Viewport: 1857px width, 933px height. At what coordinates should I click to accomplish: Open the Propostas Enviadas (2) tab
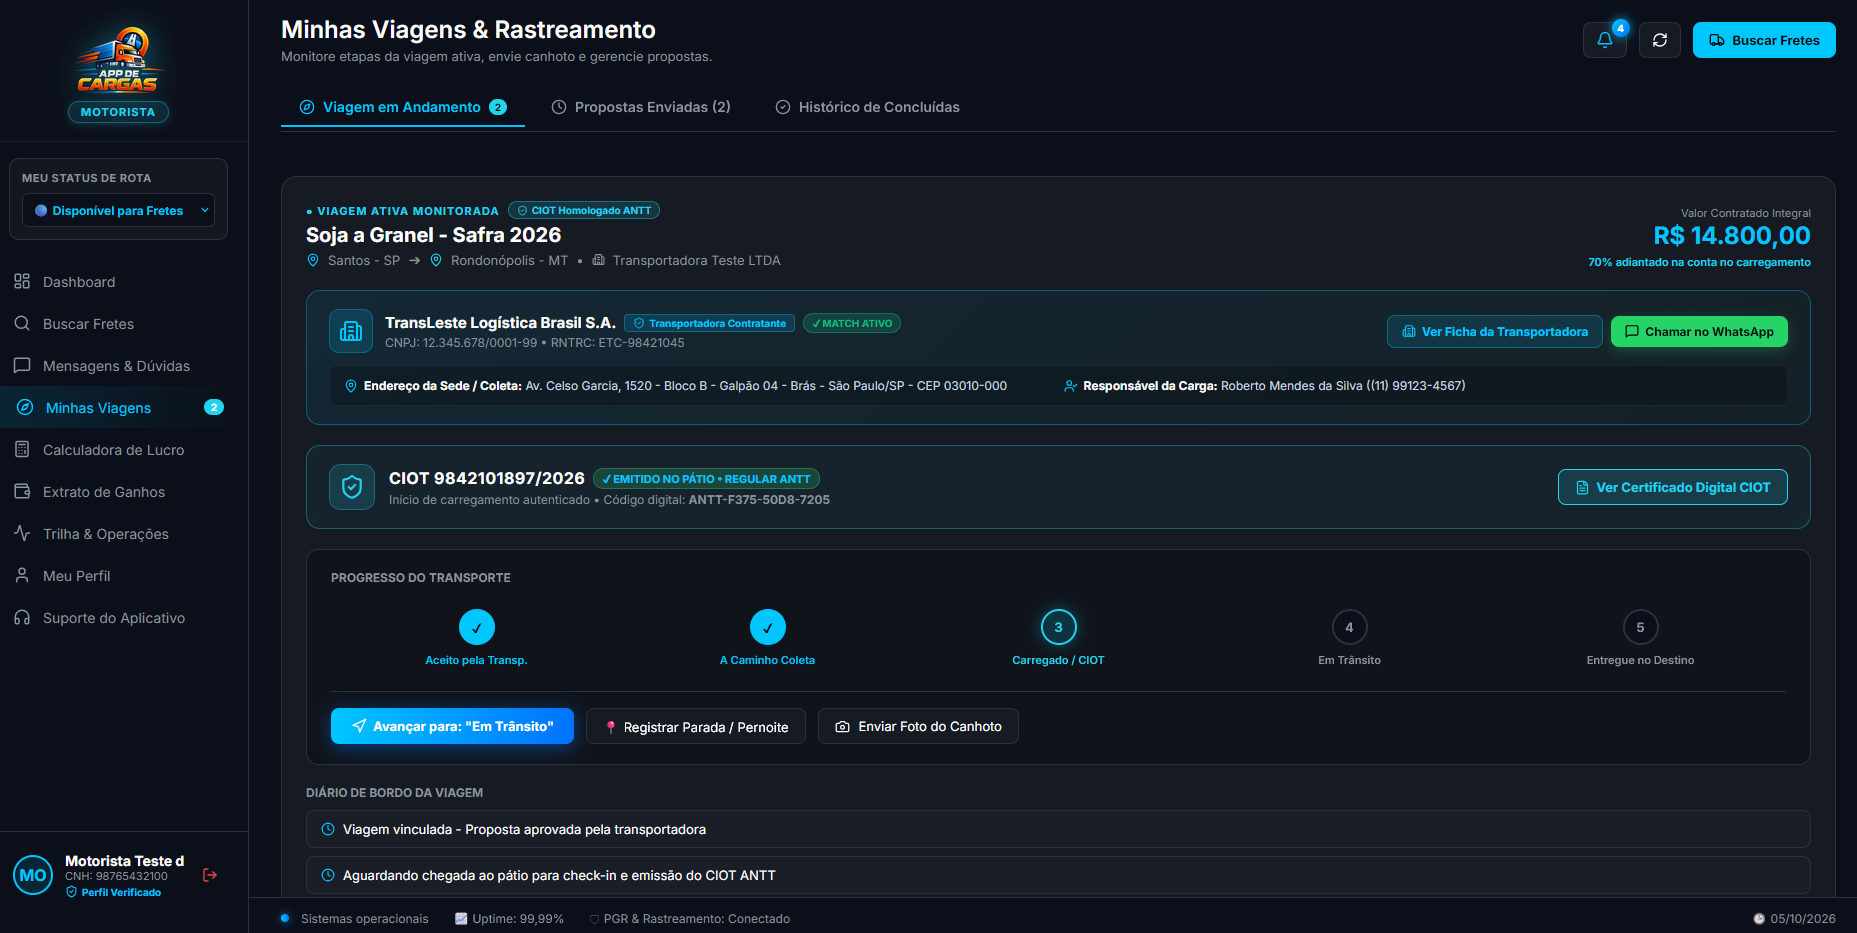tap(641, 107)
